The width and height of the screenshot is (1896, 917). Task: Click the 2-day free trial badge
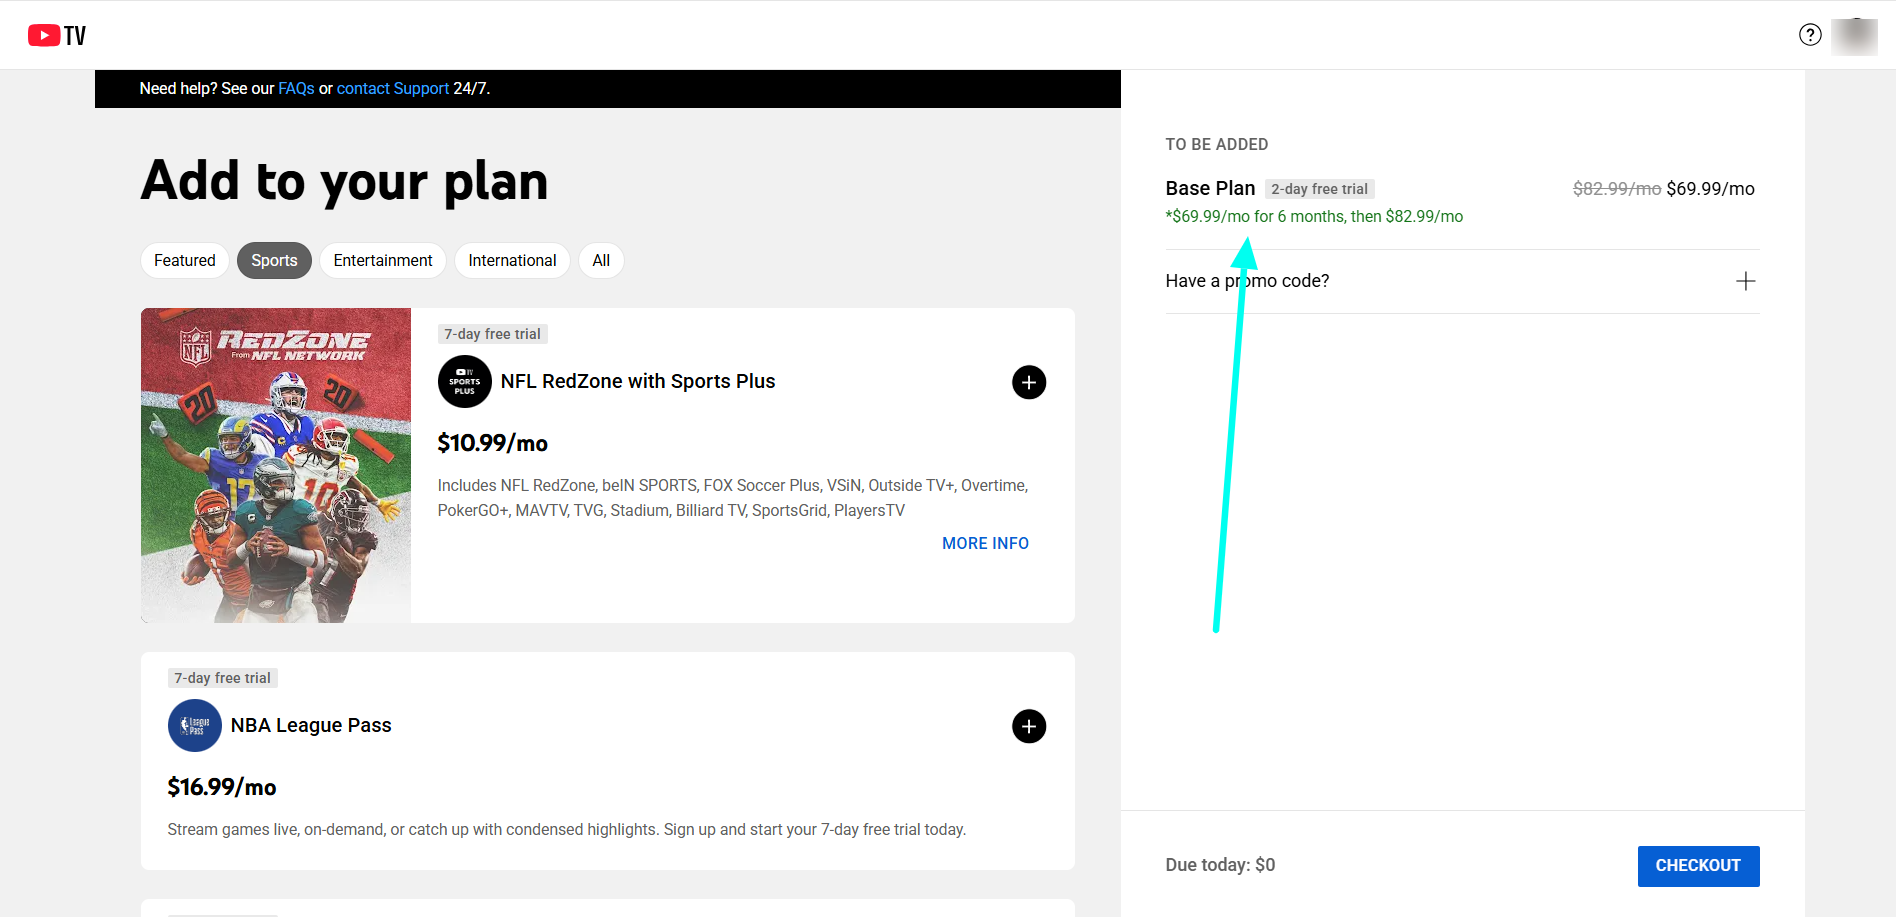pyautogui.click(x=1320, y=189)
